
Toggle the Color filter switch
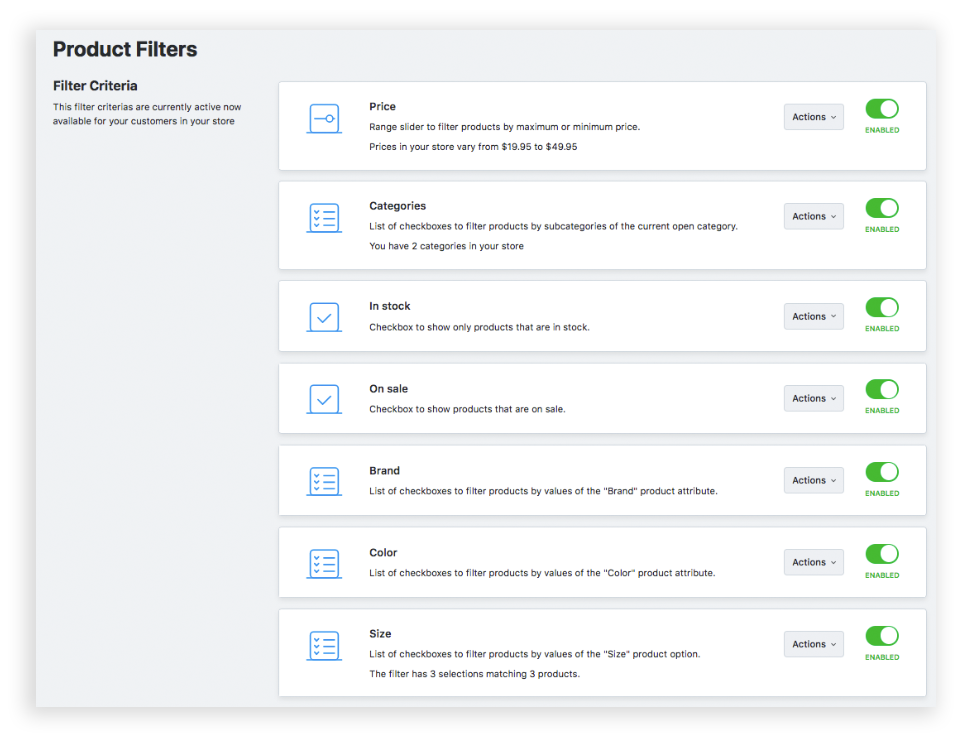[x=882, y=554]
